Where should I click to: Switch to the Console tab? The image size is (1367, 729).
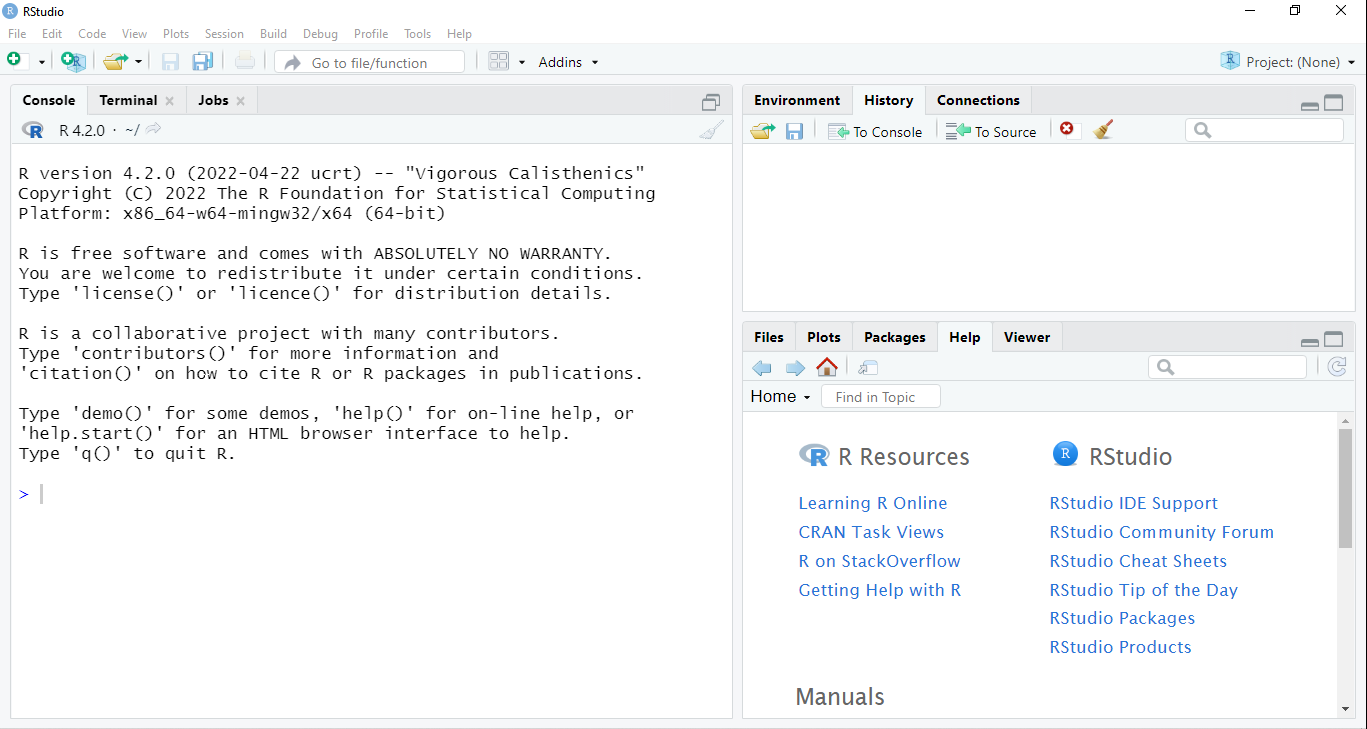[x=49, y=100]
